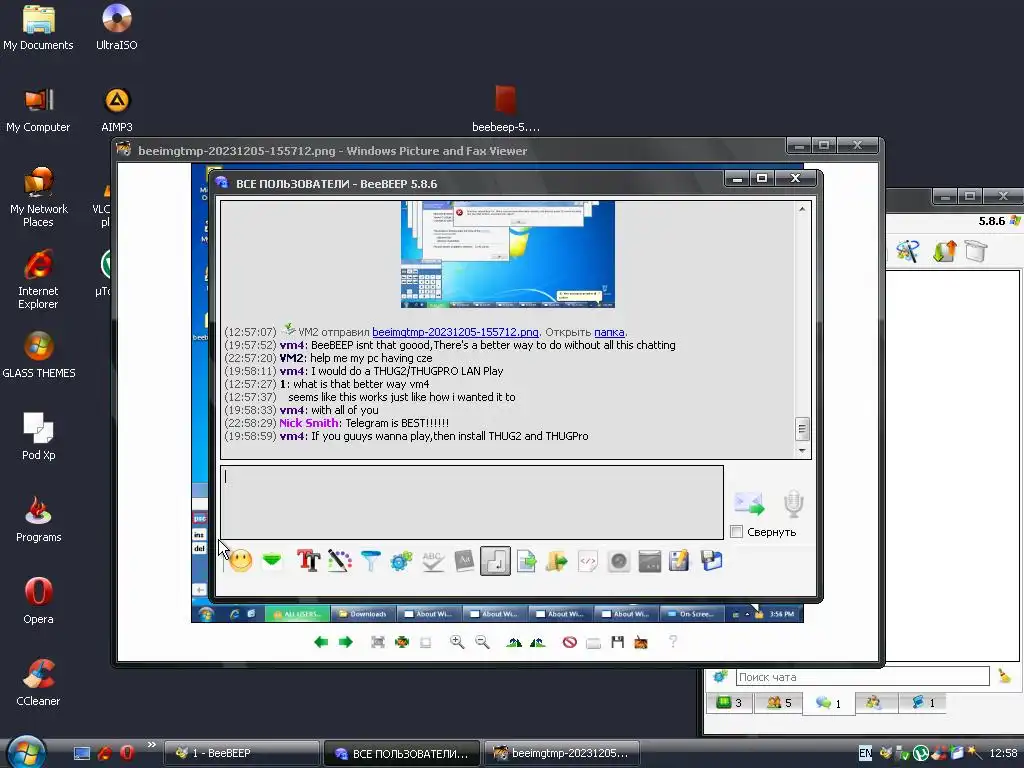The width and height of the screenshot is (1024, 768).
Task: Click the wizard wand icon in main BeeBEEP window
Action: [907, 251]
